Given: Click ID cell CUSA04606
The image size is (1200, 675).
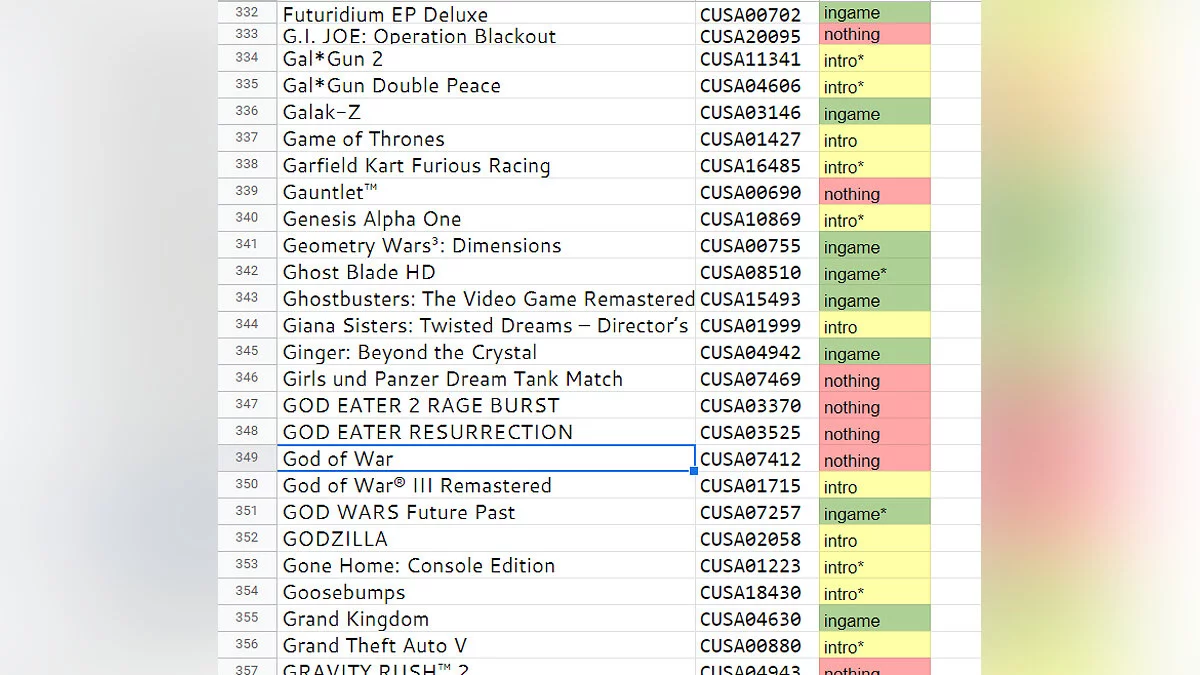Looking at the screenshot, I should click(757, 86).
